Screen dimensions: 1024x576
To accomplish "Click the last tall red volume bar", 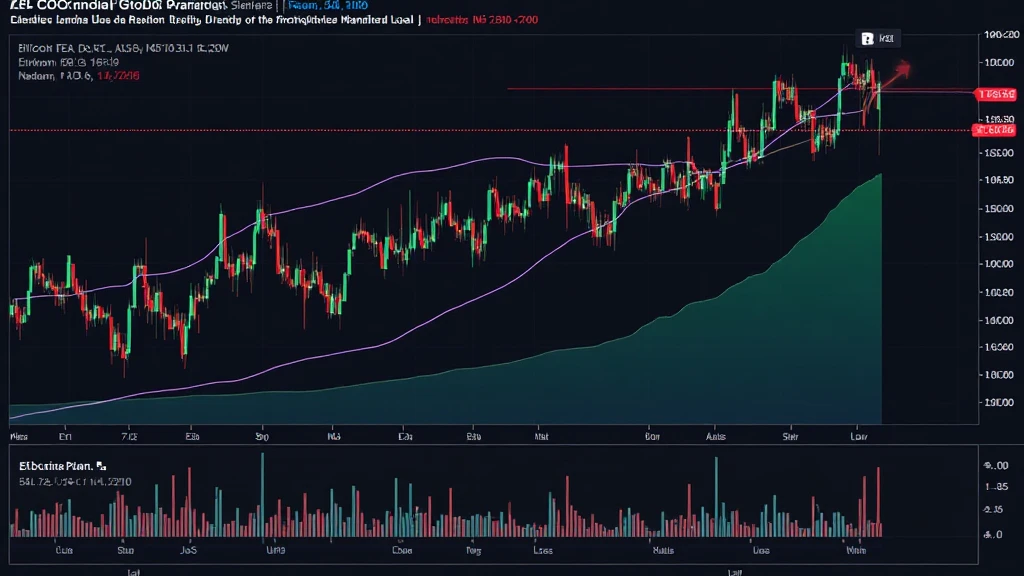I will coord(877,495).
